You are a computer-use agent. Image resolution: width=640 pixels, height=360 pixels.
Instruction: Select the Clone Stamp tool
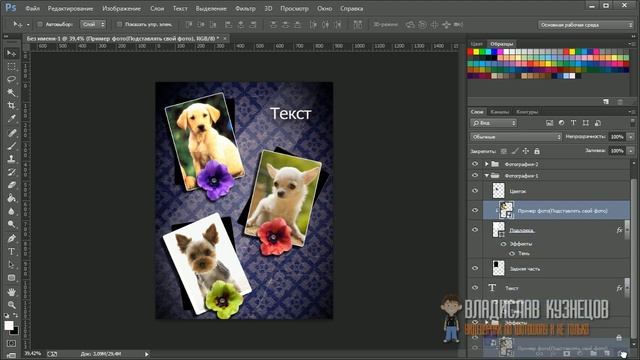tap(11, 159)
